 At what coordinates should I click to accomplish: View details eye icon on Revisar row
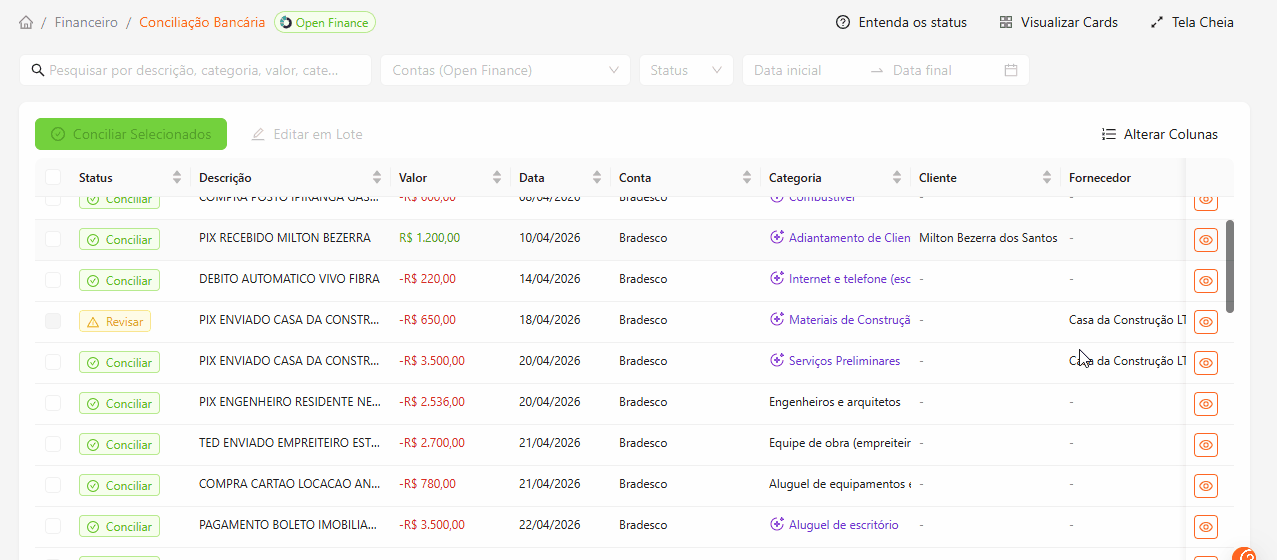1206,322
